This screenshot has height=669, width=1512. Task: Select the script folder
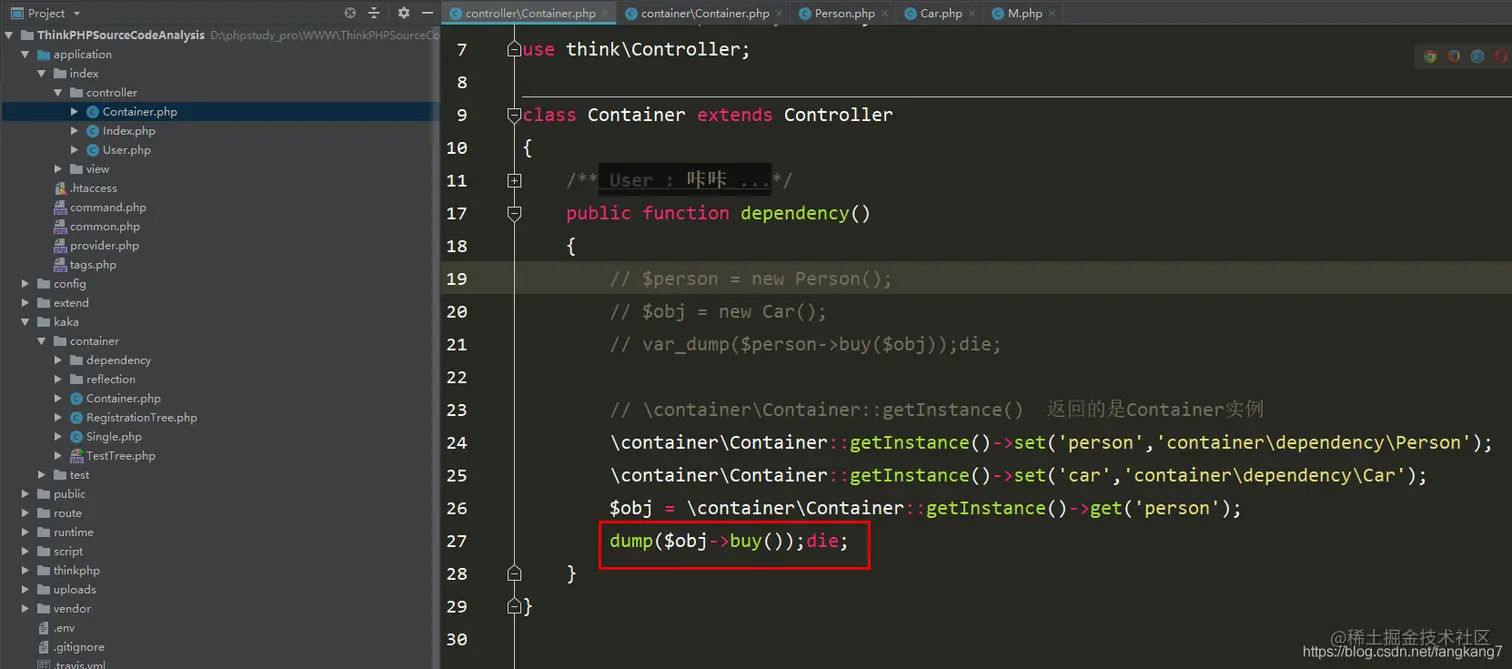pyautogui.click(x=68, y=551)
